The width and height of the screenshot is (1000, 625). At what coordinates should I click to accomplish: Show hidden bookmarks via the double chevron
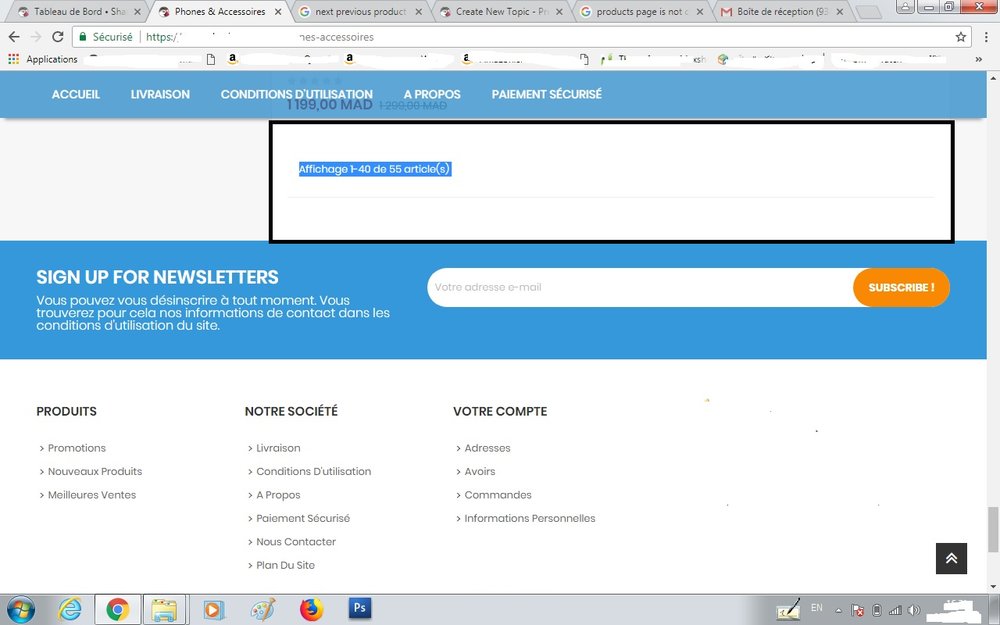coord(978,59)
